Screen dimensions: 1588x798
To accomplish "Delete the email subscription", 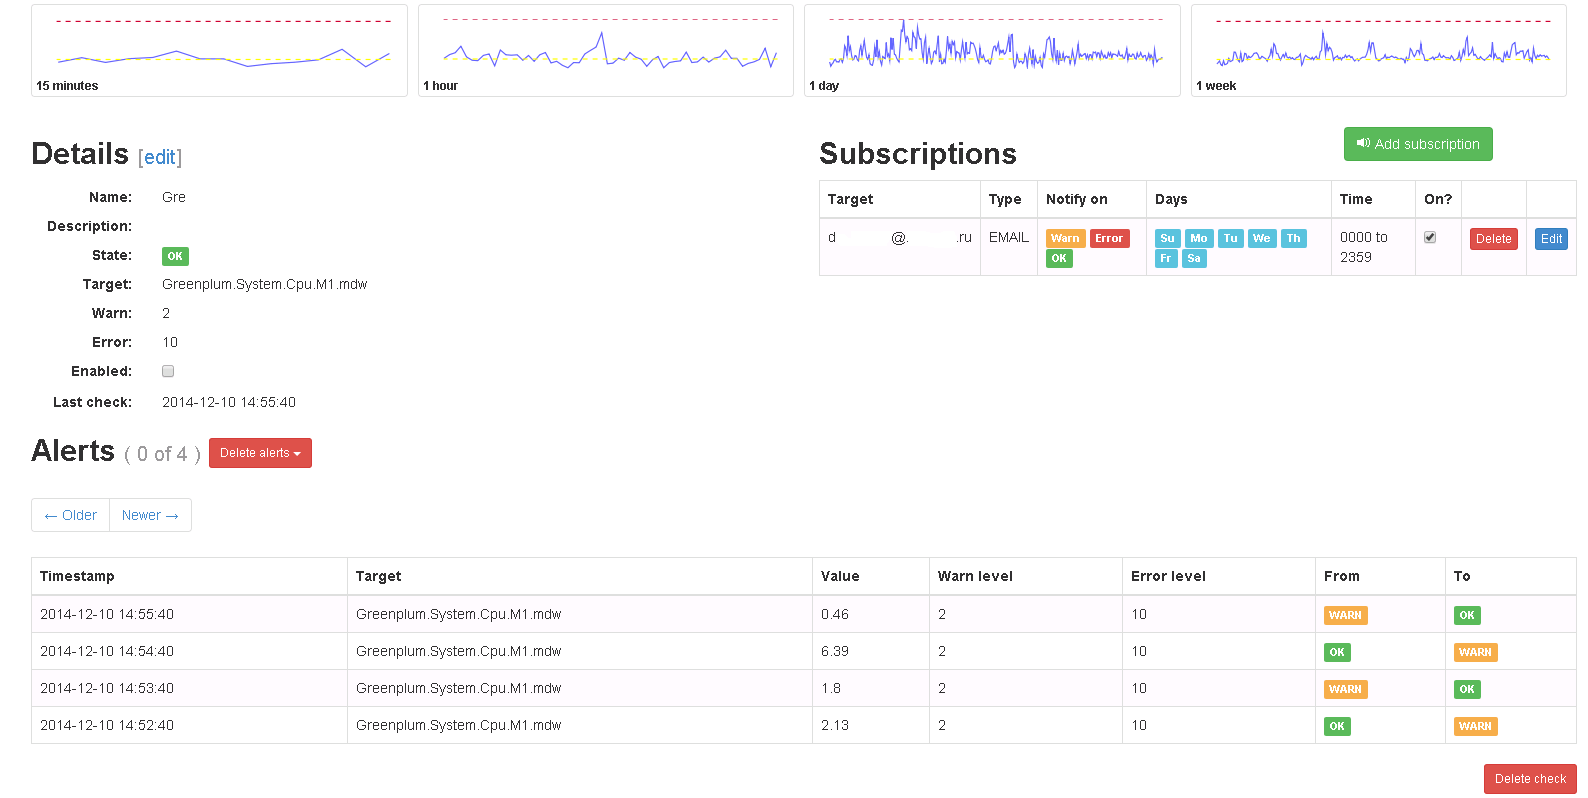I will click(1493, 239).
